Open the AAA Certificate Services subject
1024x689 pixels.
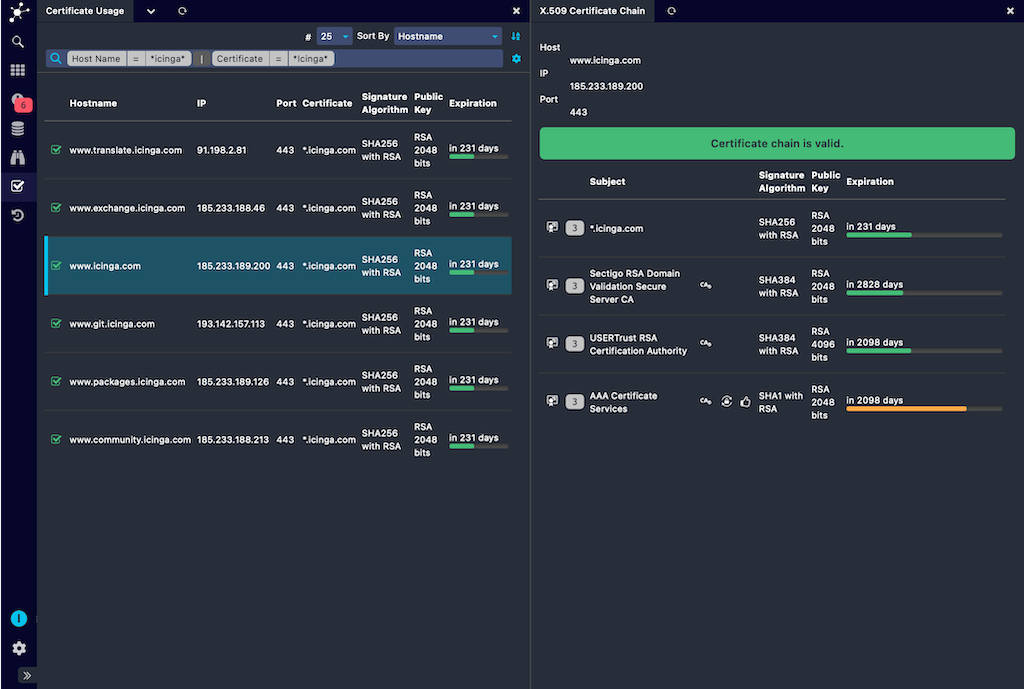click(623, 402)
